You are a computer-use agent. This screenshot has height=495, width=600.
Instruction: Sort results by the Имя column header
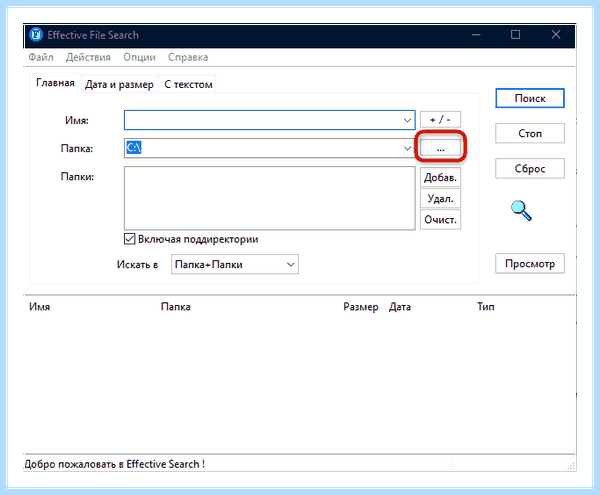pyautogui.click(x=40, y=307)
